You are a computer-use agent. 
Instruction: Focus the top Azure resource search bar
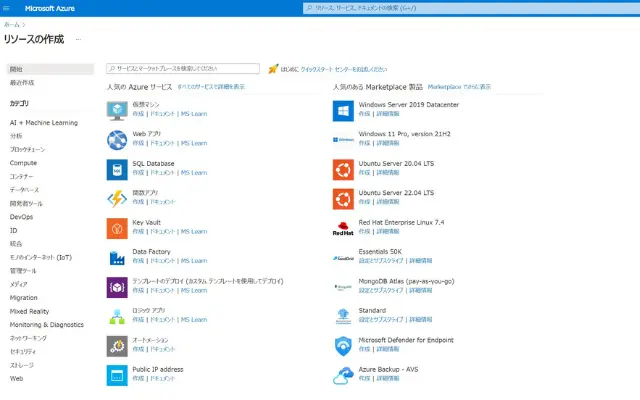pos(471,8)
